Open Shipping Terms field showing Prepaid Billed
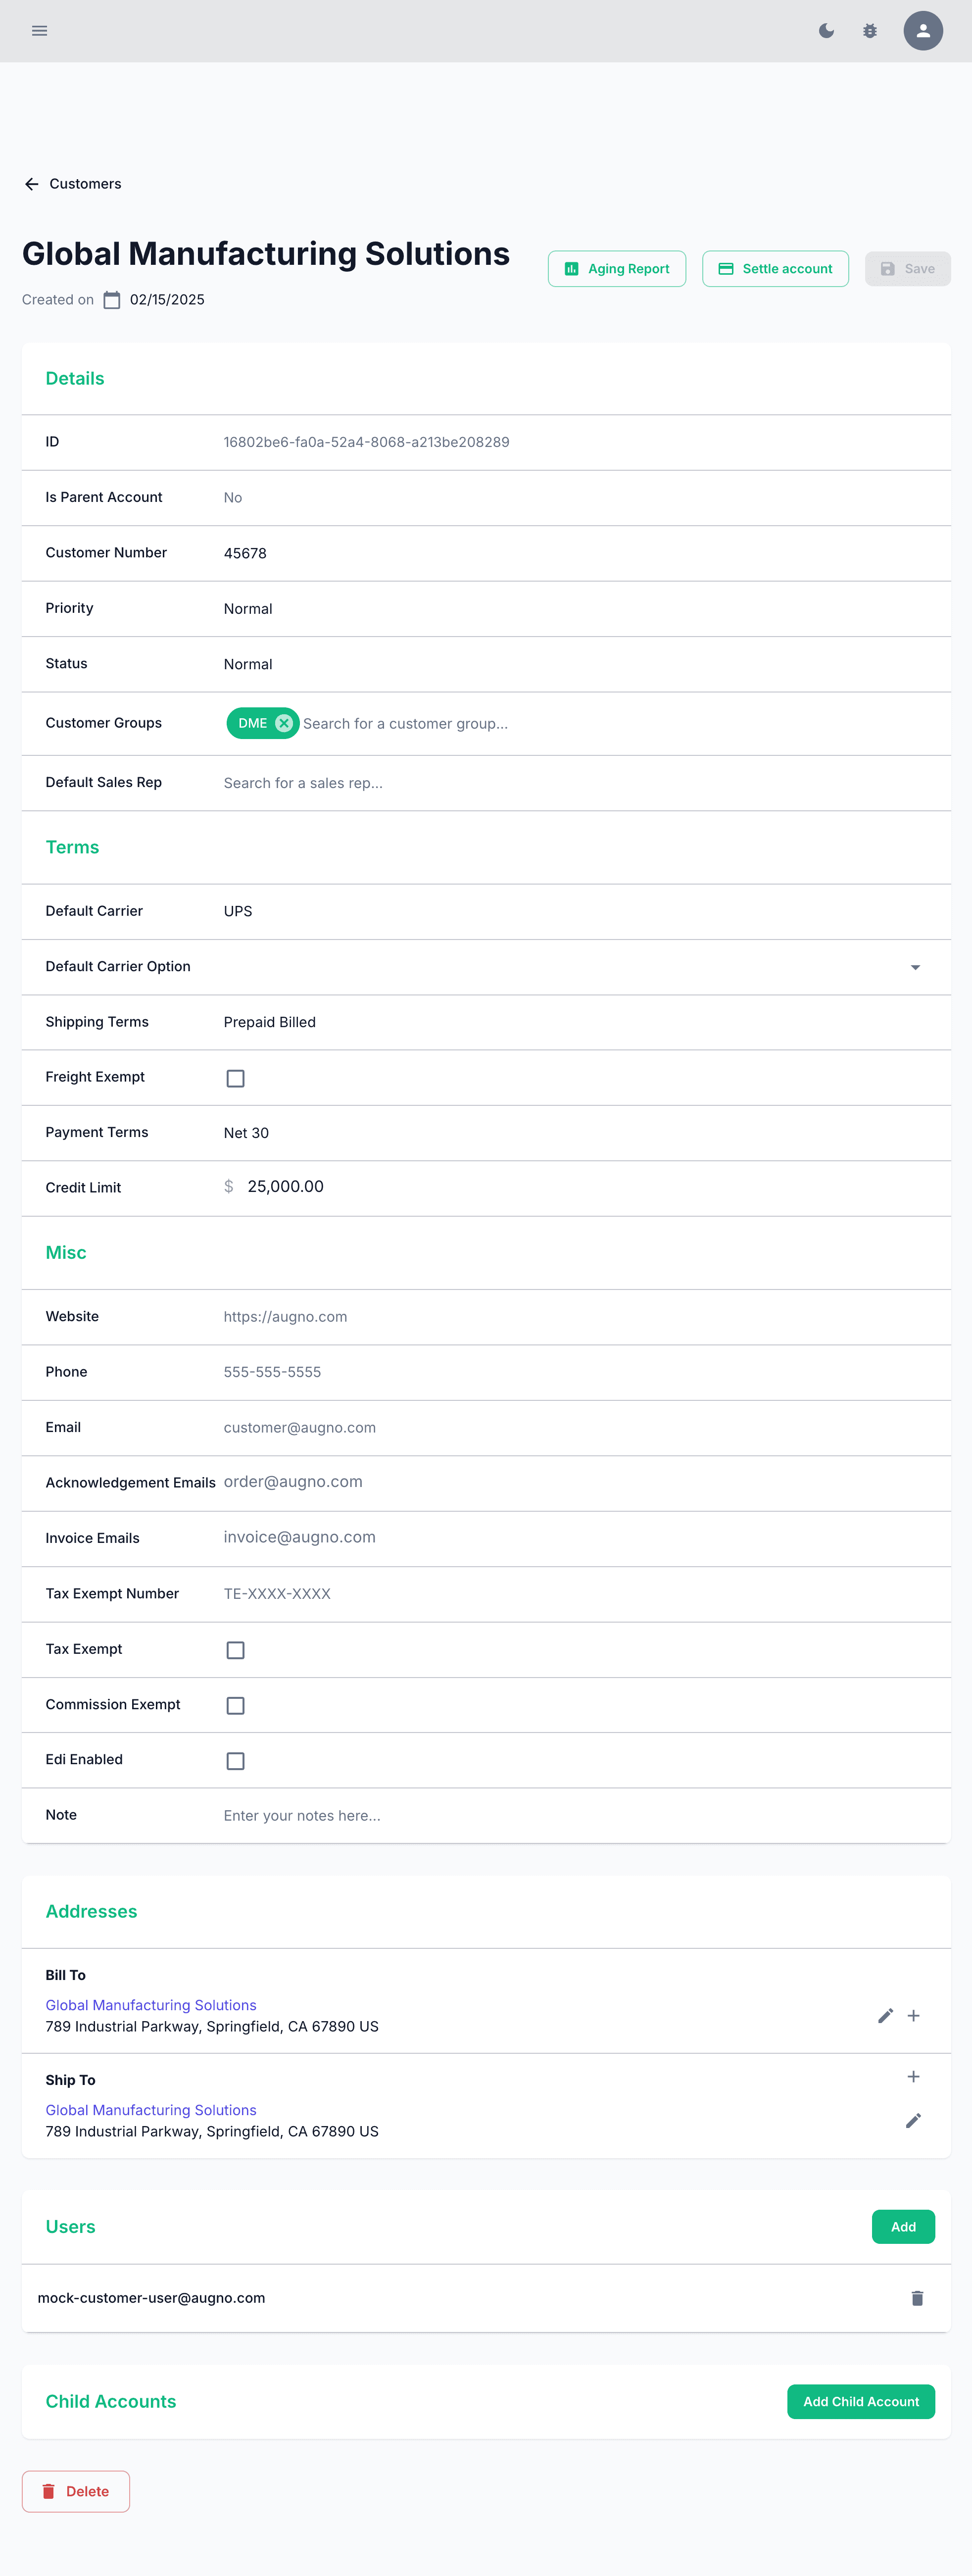This screenshot has width=972, height=2576. [574, 1022]
